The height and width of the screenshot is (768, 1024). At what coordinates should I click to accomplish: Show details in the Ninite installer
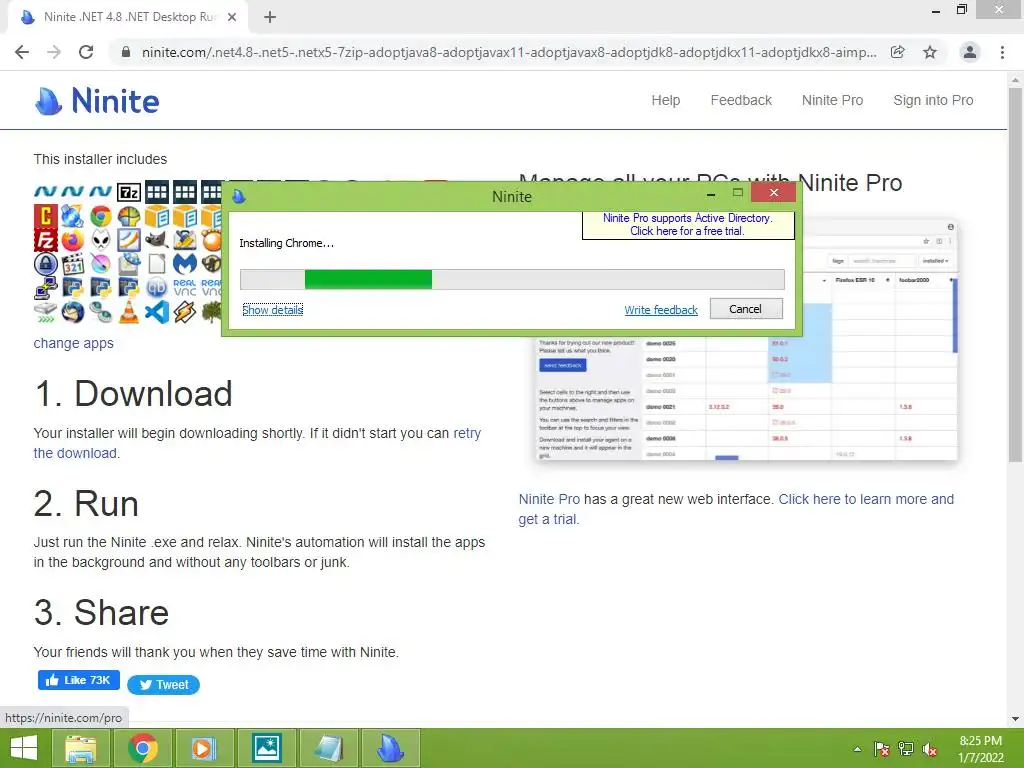[272, 310]
